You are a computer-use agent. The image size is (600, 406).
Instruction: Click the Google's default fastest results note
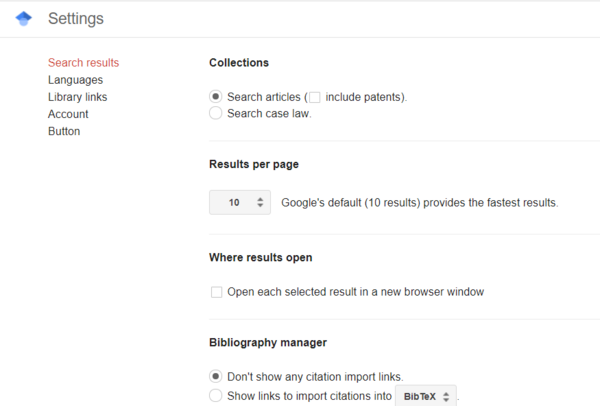click(x=420, y=203)
